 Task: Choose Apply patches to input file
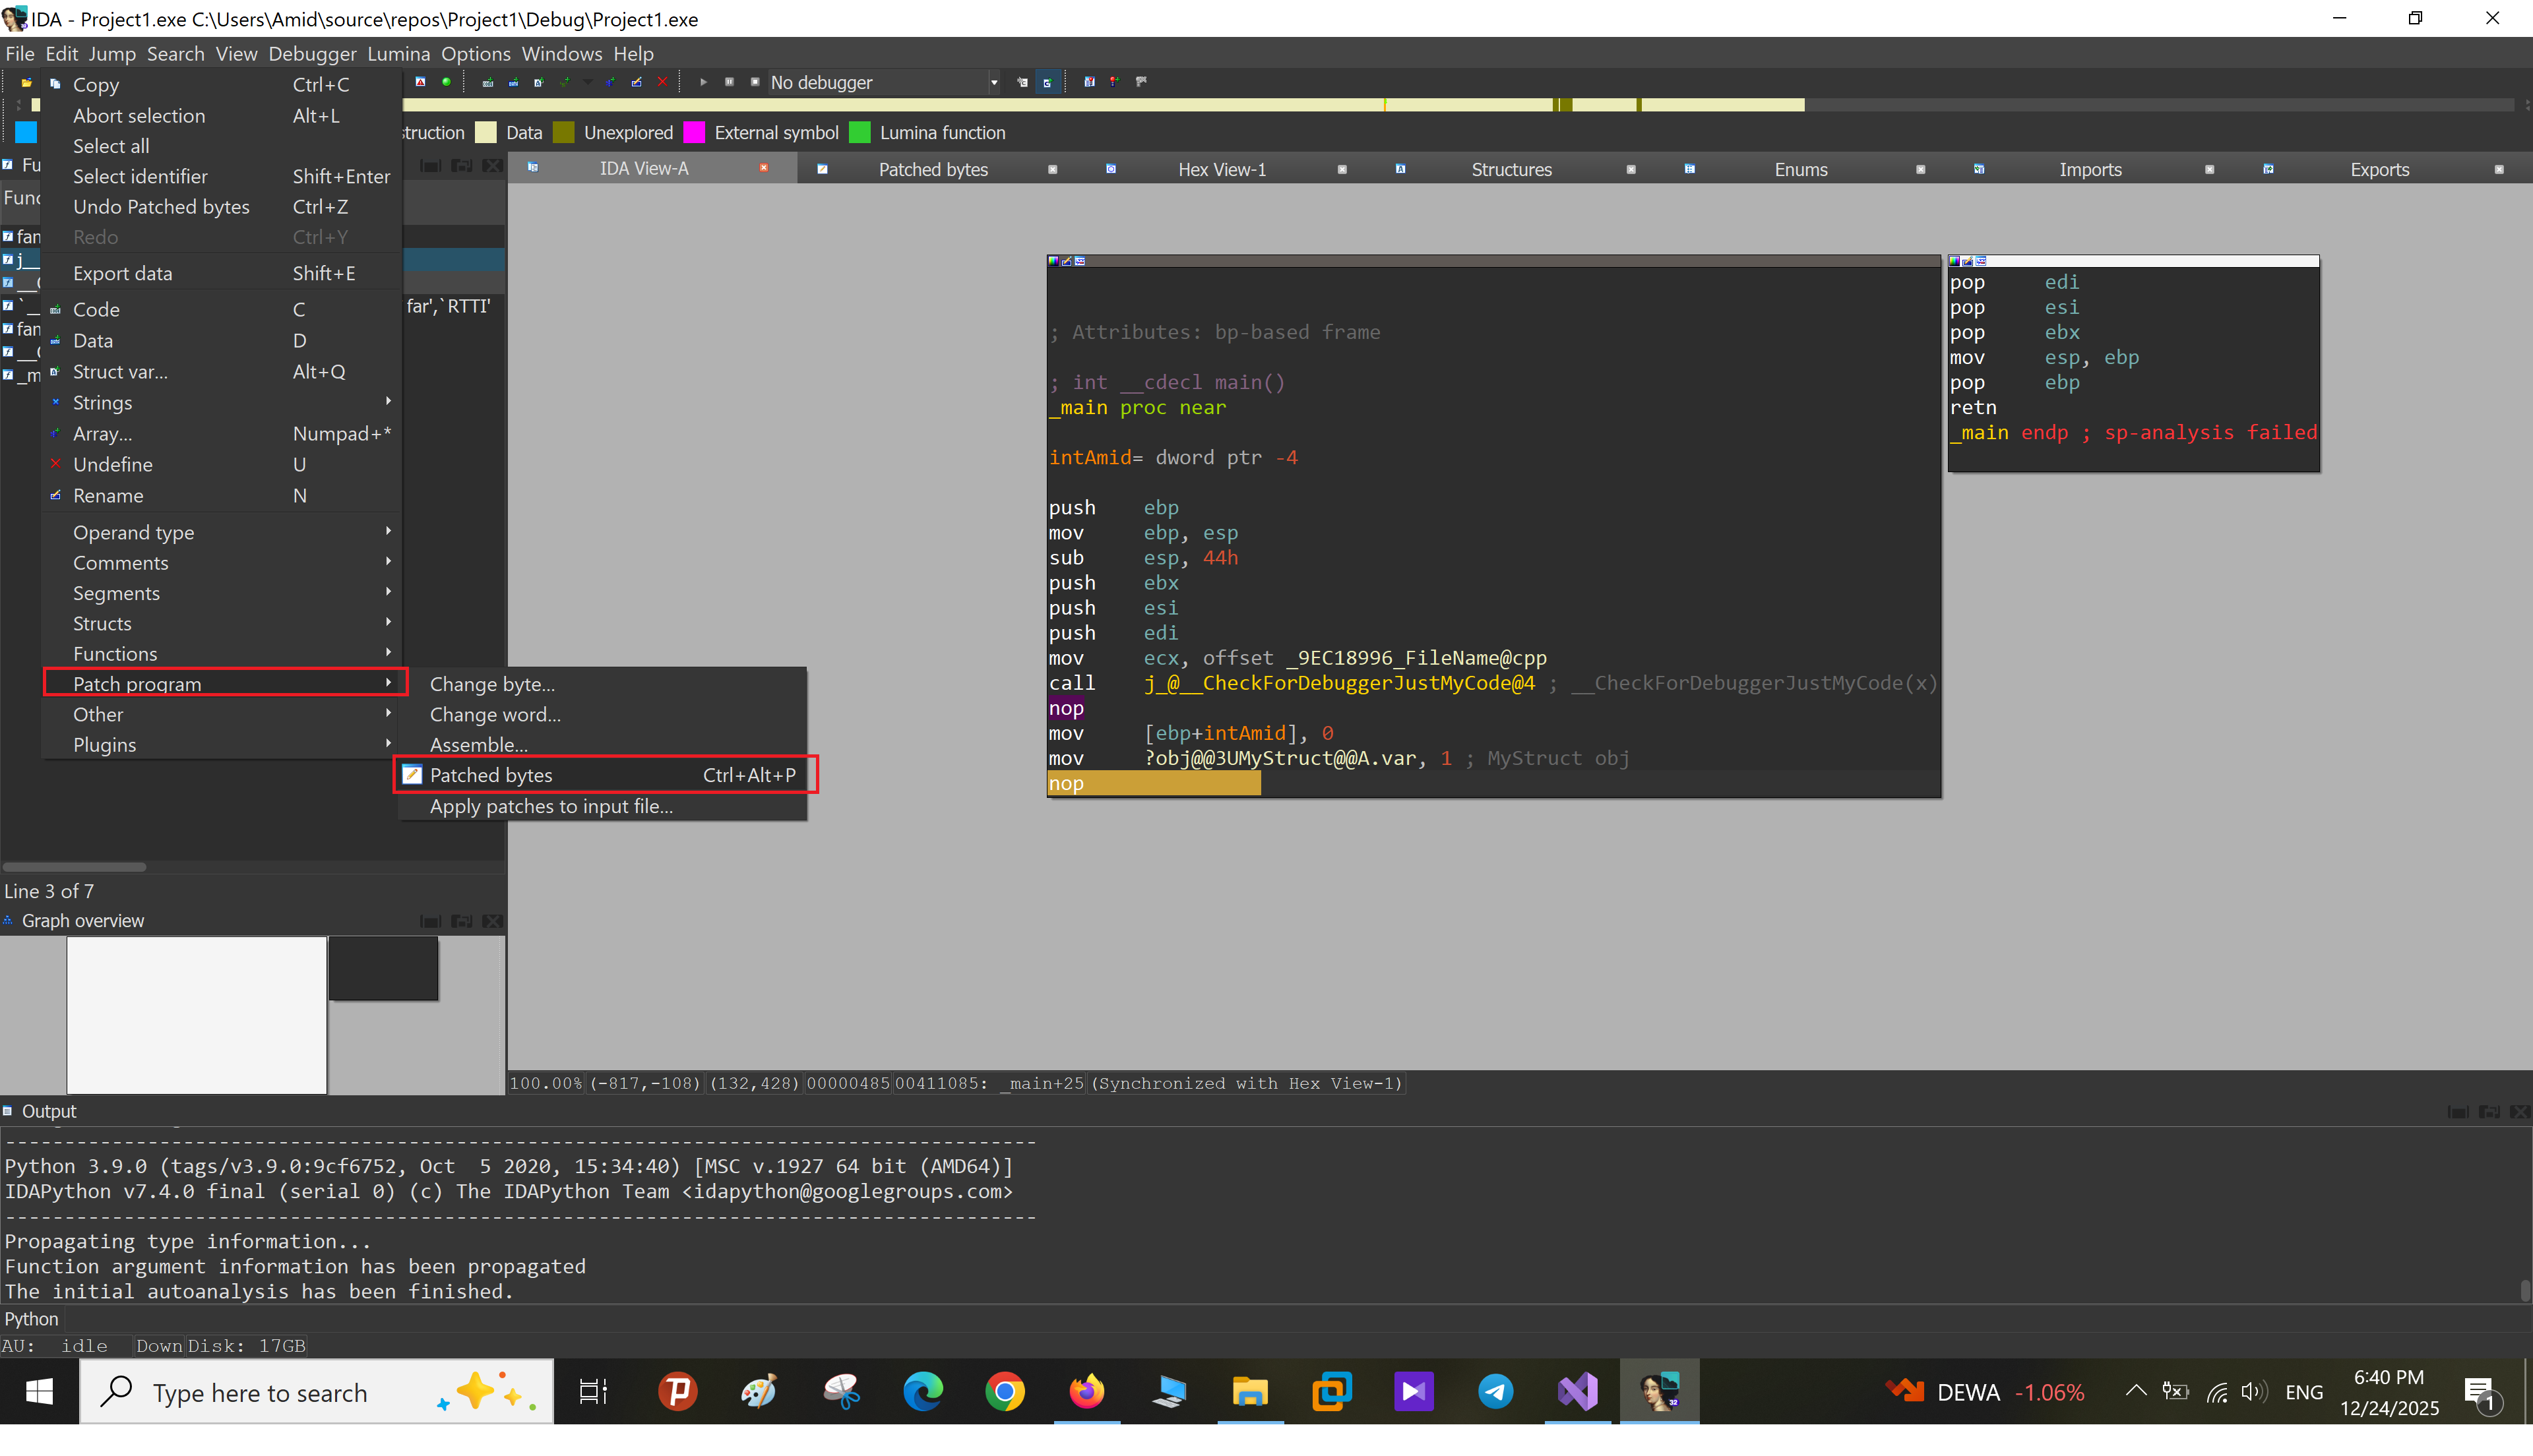coord(551,806)
